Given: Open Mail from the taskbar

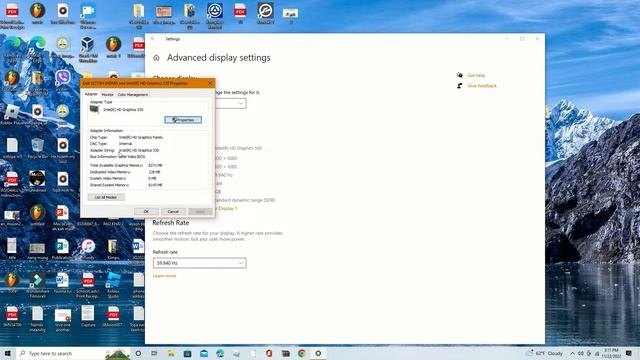Looking at the screenshot, I should point(204,353).
